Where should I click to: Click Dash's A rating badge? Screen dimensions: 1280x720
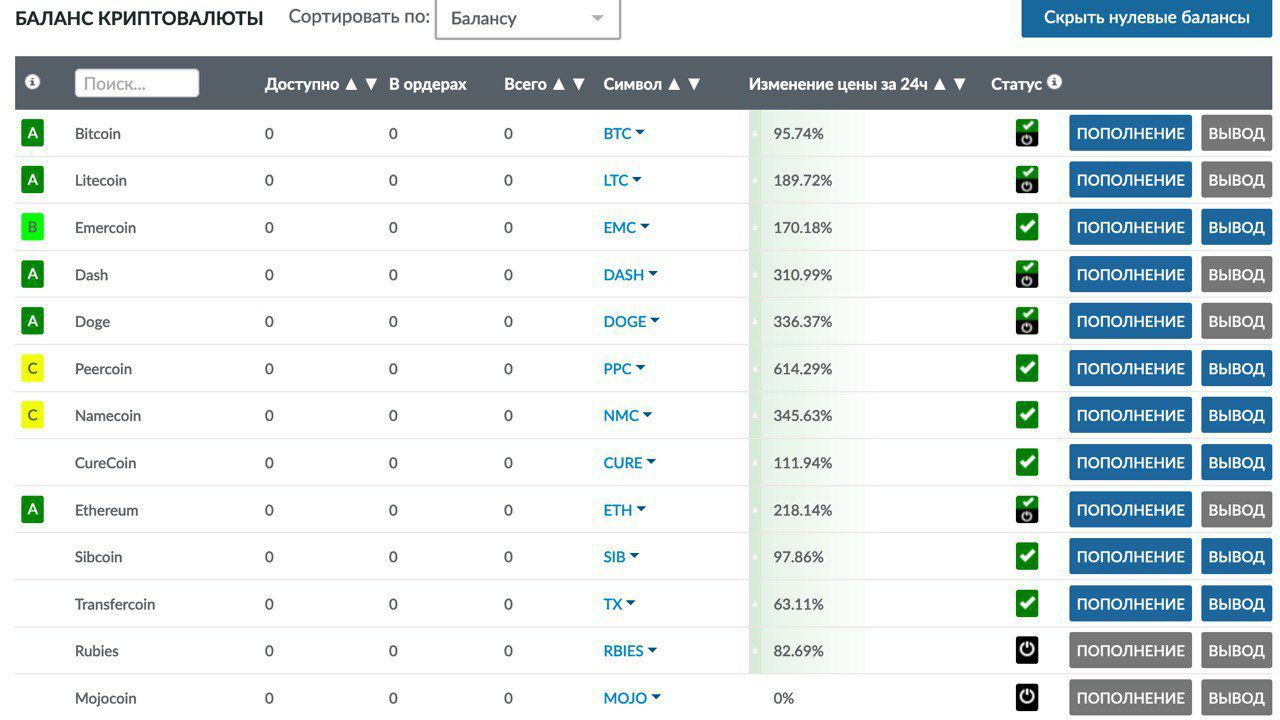pyautogui.click(x=32, y=274)
